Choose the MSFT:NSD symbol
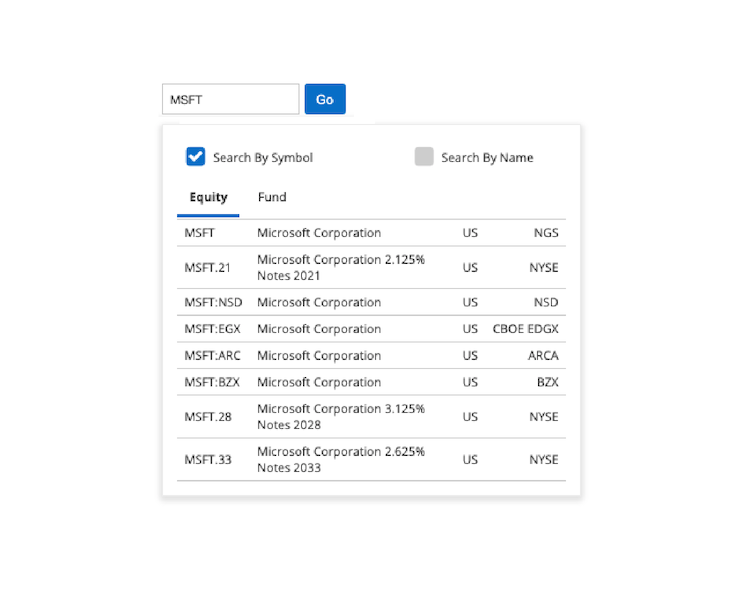This screenshot has height=597, width=750. point(213,303)
